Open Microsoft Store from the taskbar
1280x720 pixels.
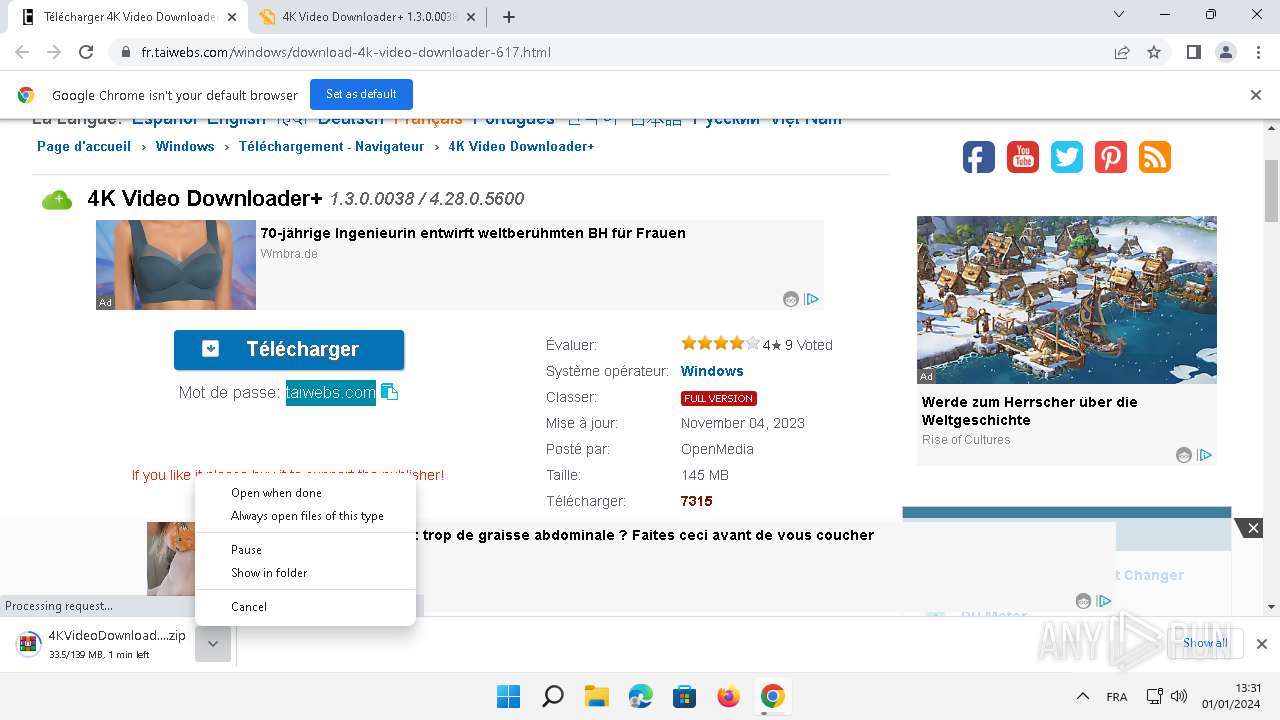tap(685, 696)
